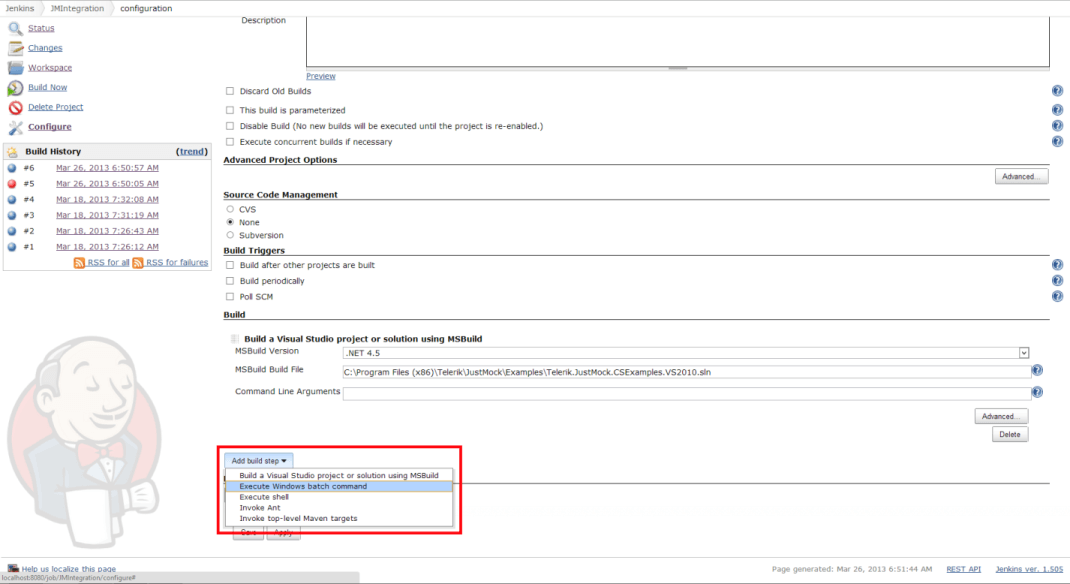Viewport: 1070px width, 584px height.
Task: Click the MSBuild Build File field
Action: 686,372
